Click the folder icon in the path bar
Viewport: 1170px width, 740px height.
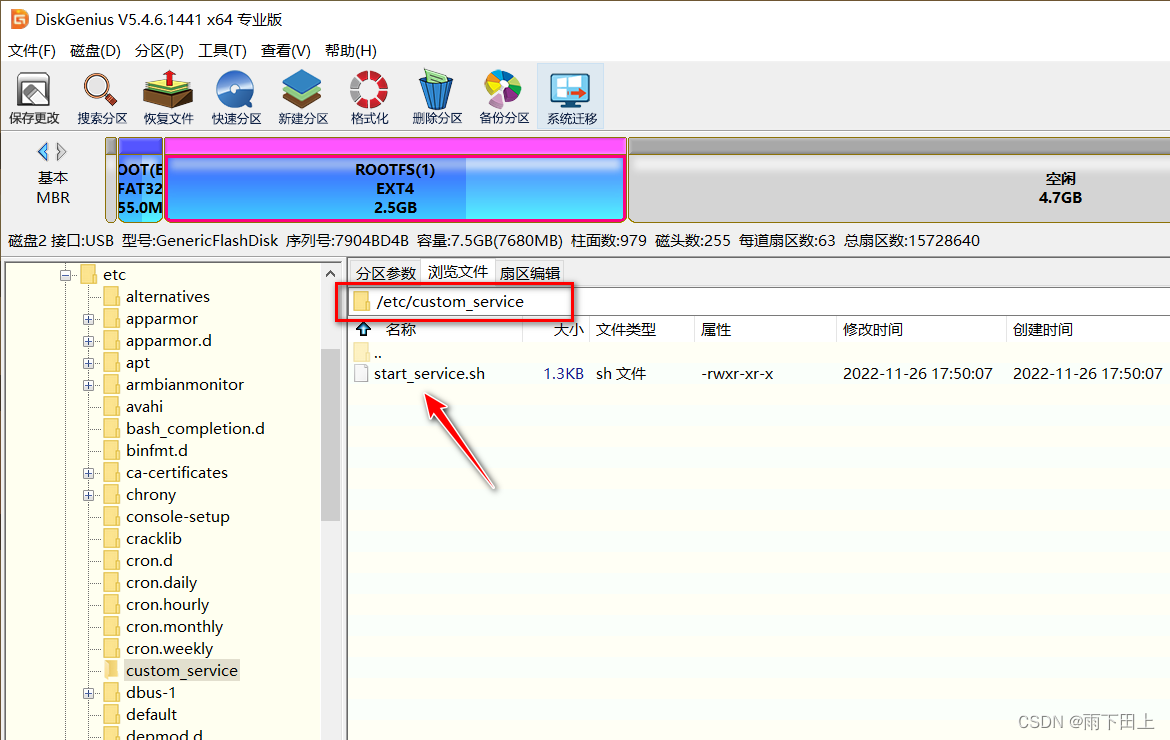(x=362, y=301)
